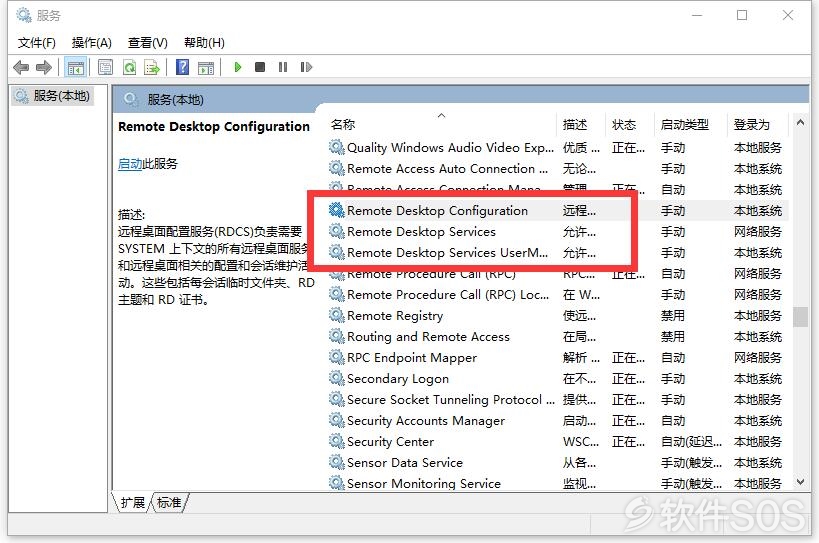The image size is (819, 543).
Task: Select the gear icon of Remote Registry
Action: pos(336,315)
